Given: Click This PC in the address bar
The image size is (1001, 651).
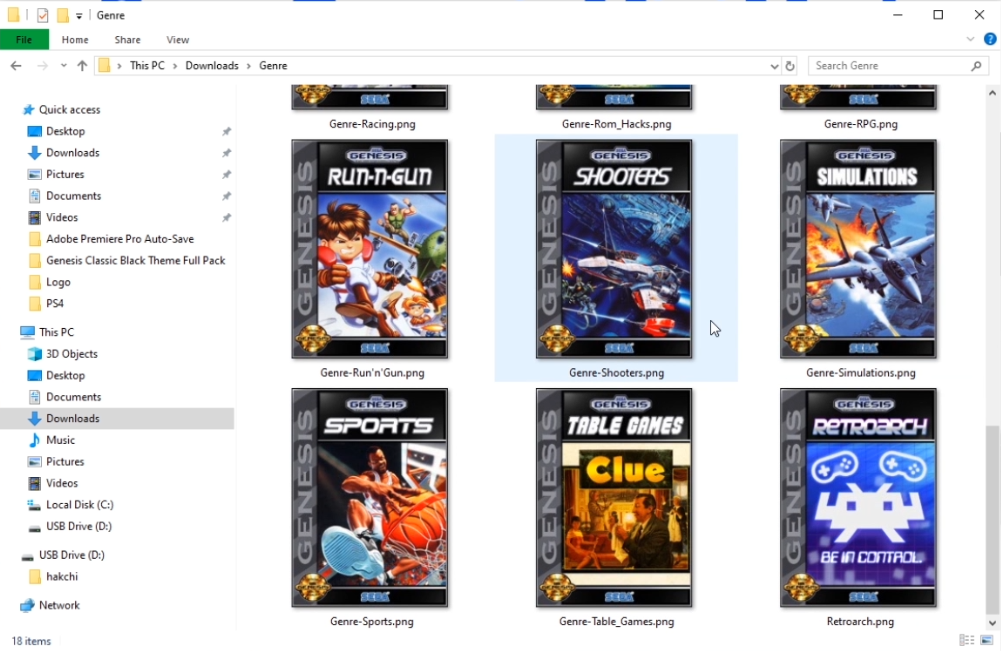Looking at the screenshot, I should coord(147,66).
